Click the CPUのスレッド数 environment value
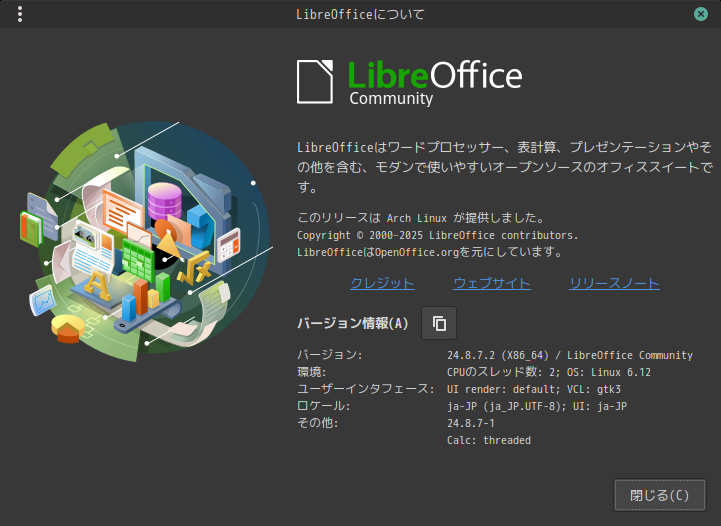This screenshot has height=526, width=721. (x=549, y=372)
